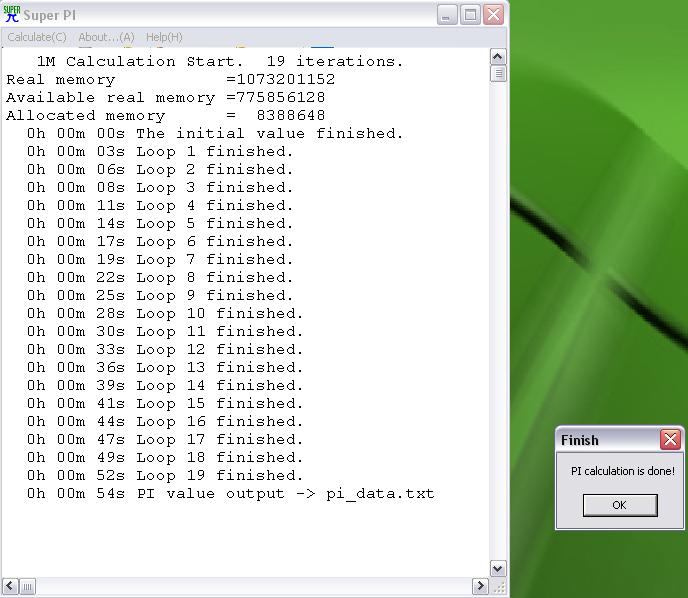Click the vertical scrollbar up arrow
This screenshot has height=598, width=688.
click(498, 57)
